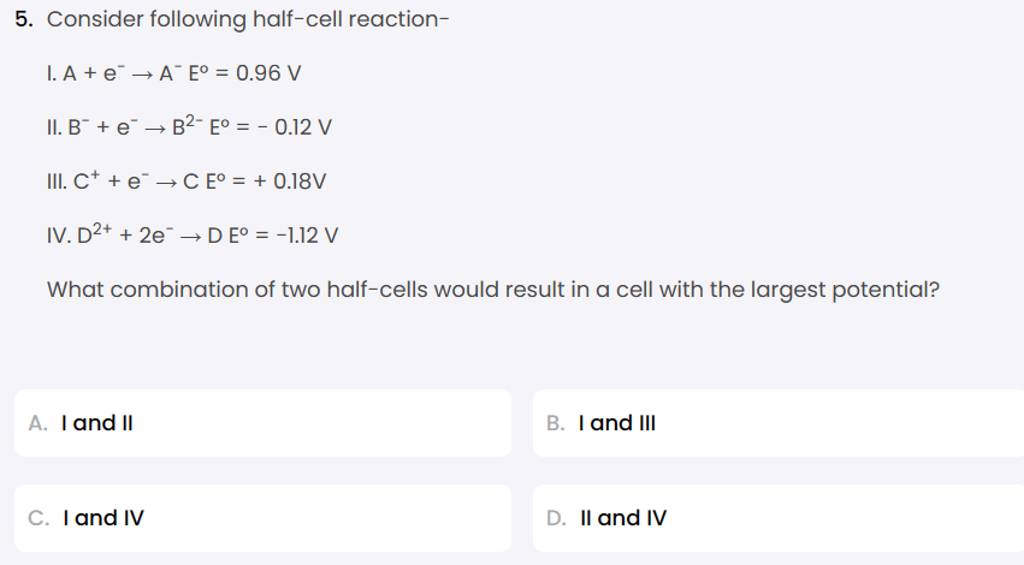Viewport: 1024px width, 565px height.
Task: Click the 'C.' letter label
Action: [39, 518]
